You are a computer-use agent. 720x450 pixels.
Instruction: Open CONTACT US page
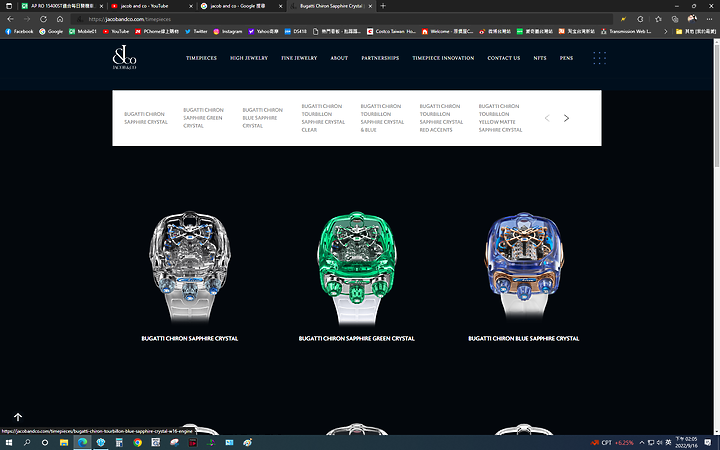pos(504,58)
